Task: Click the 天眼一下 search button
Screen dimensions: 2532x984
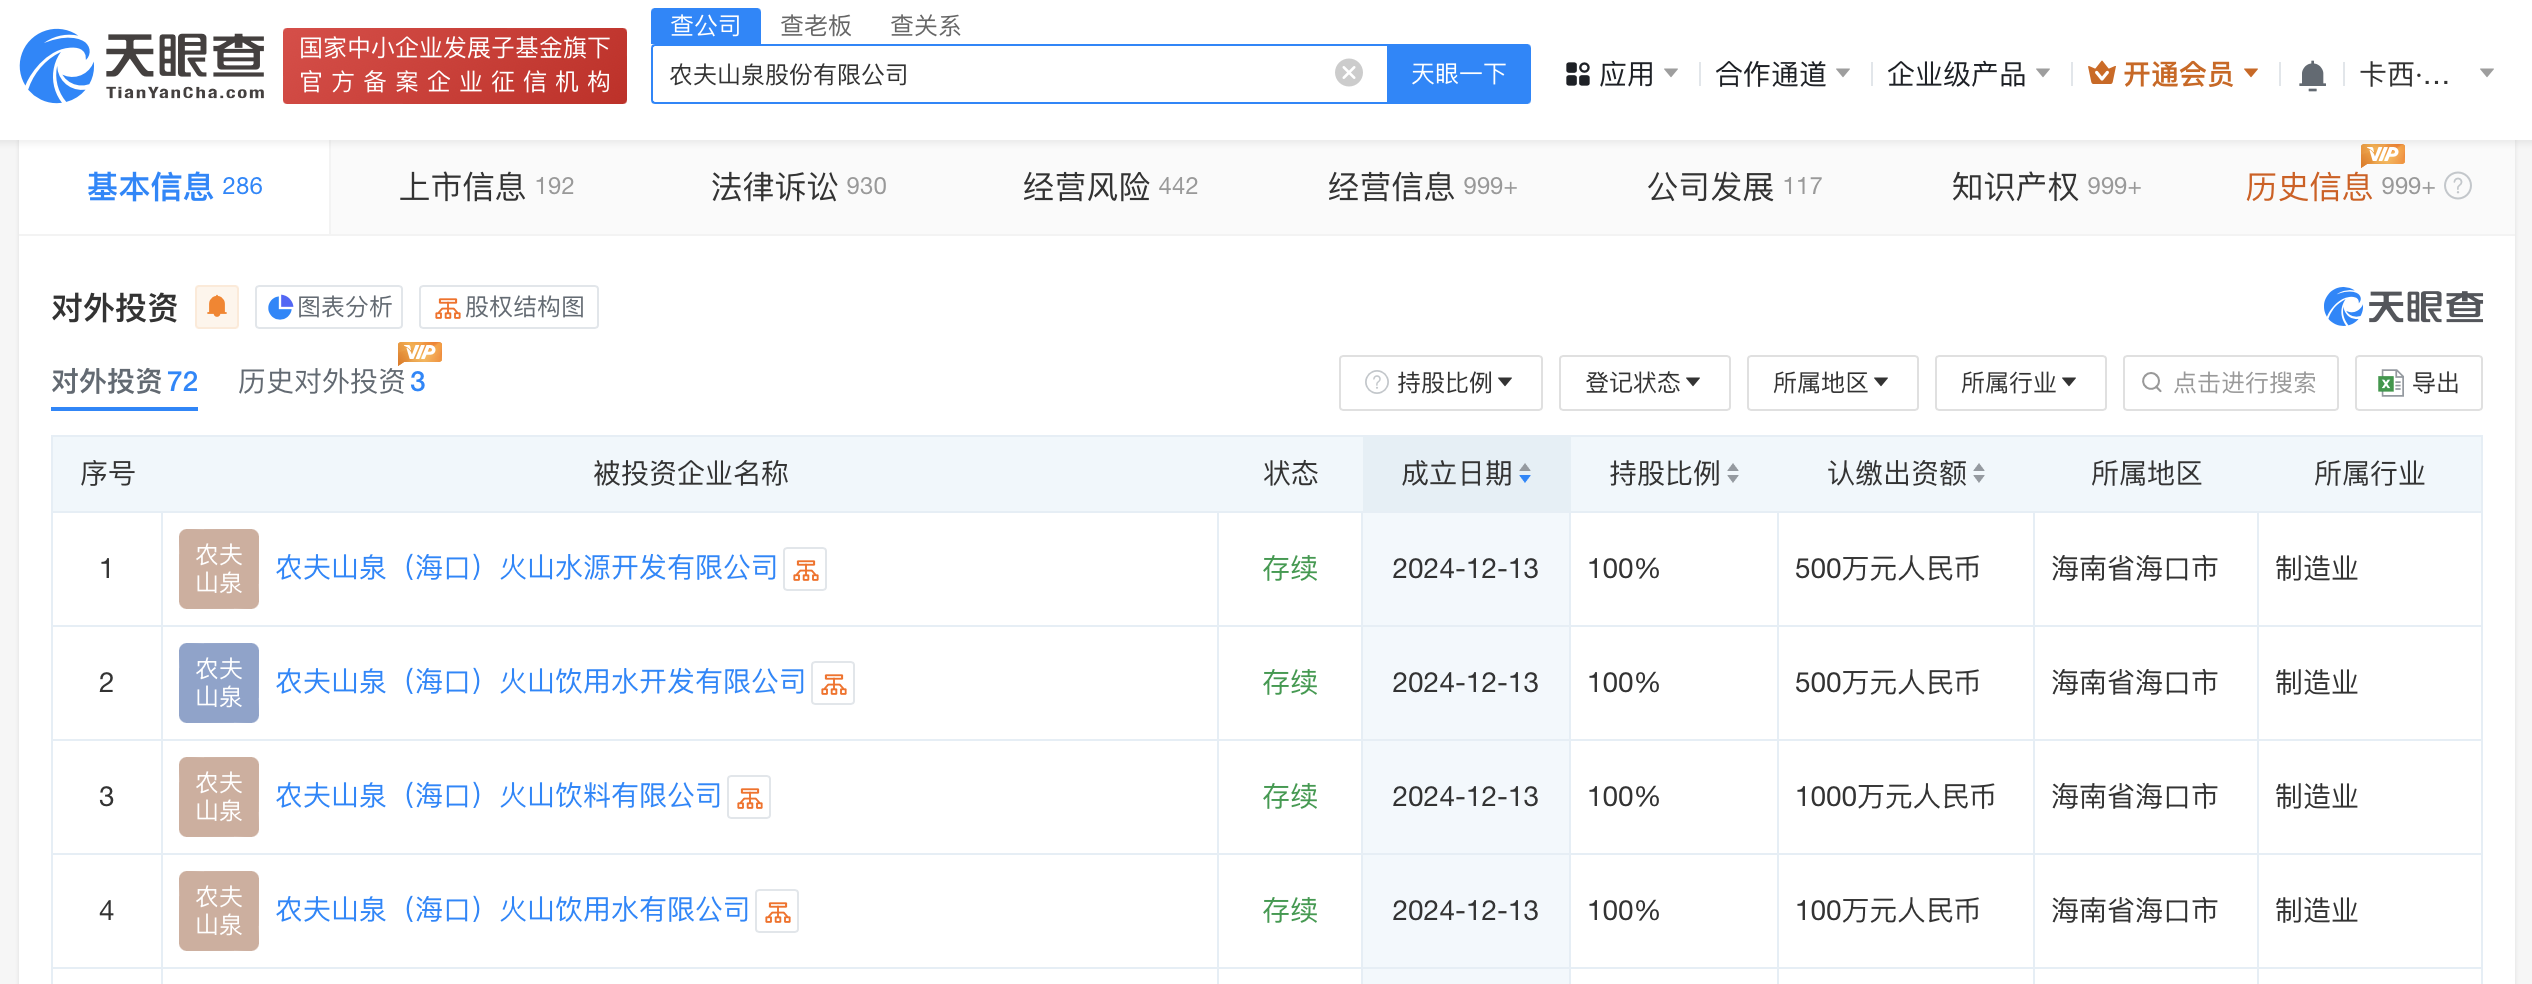Action: pos(1458,74)
